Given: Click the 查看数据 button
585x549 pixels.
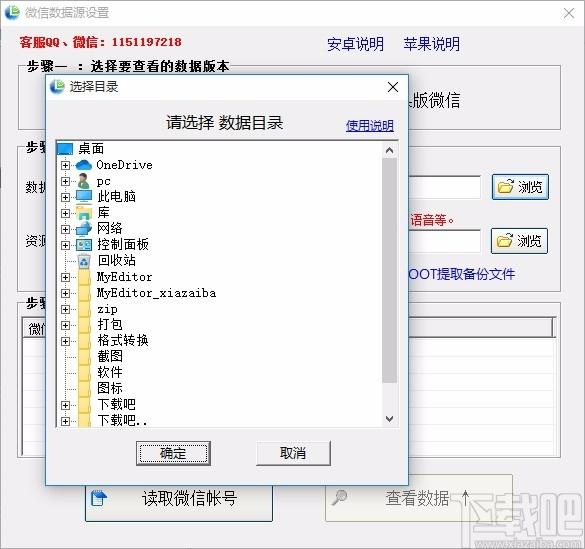Looking at the screenshot, I should (419, 498).
